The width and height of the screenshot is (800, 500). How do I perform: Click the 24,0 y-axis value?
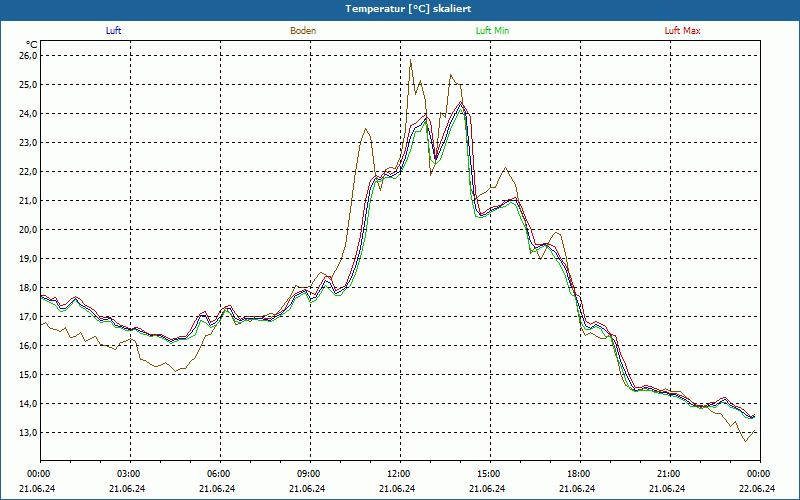(x=29, y=113)
